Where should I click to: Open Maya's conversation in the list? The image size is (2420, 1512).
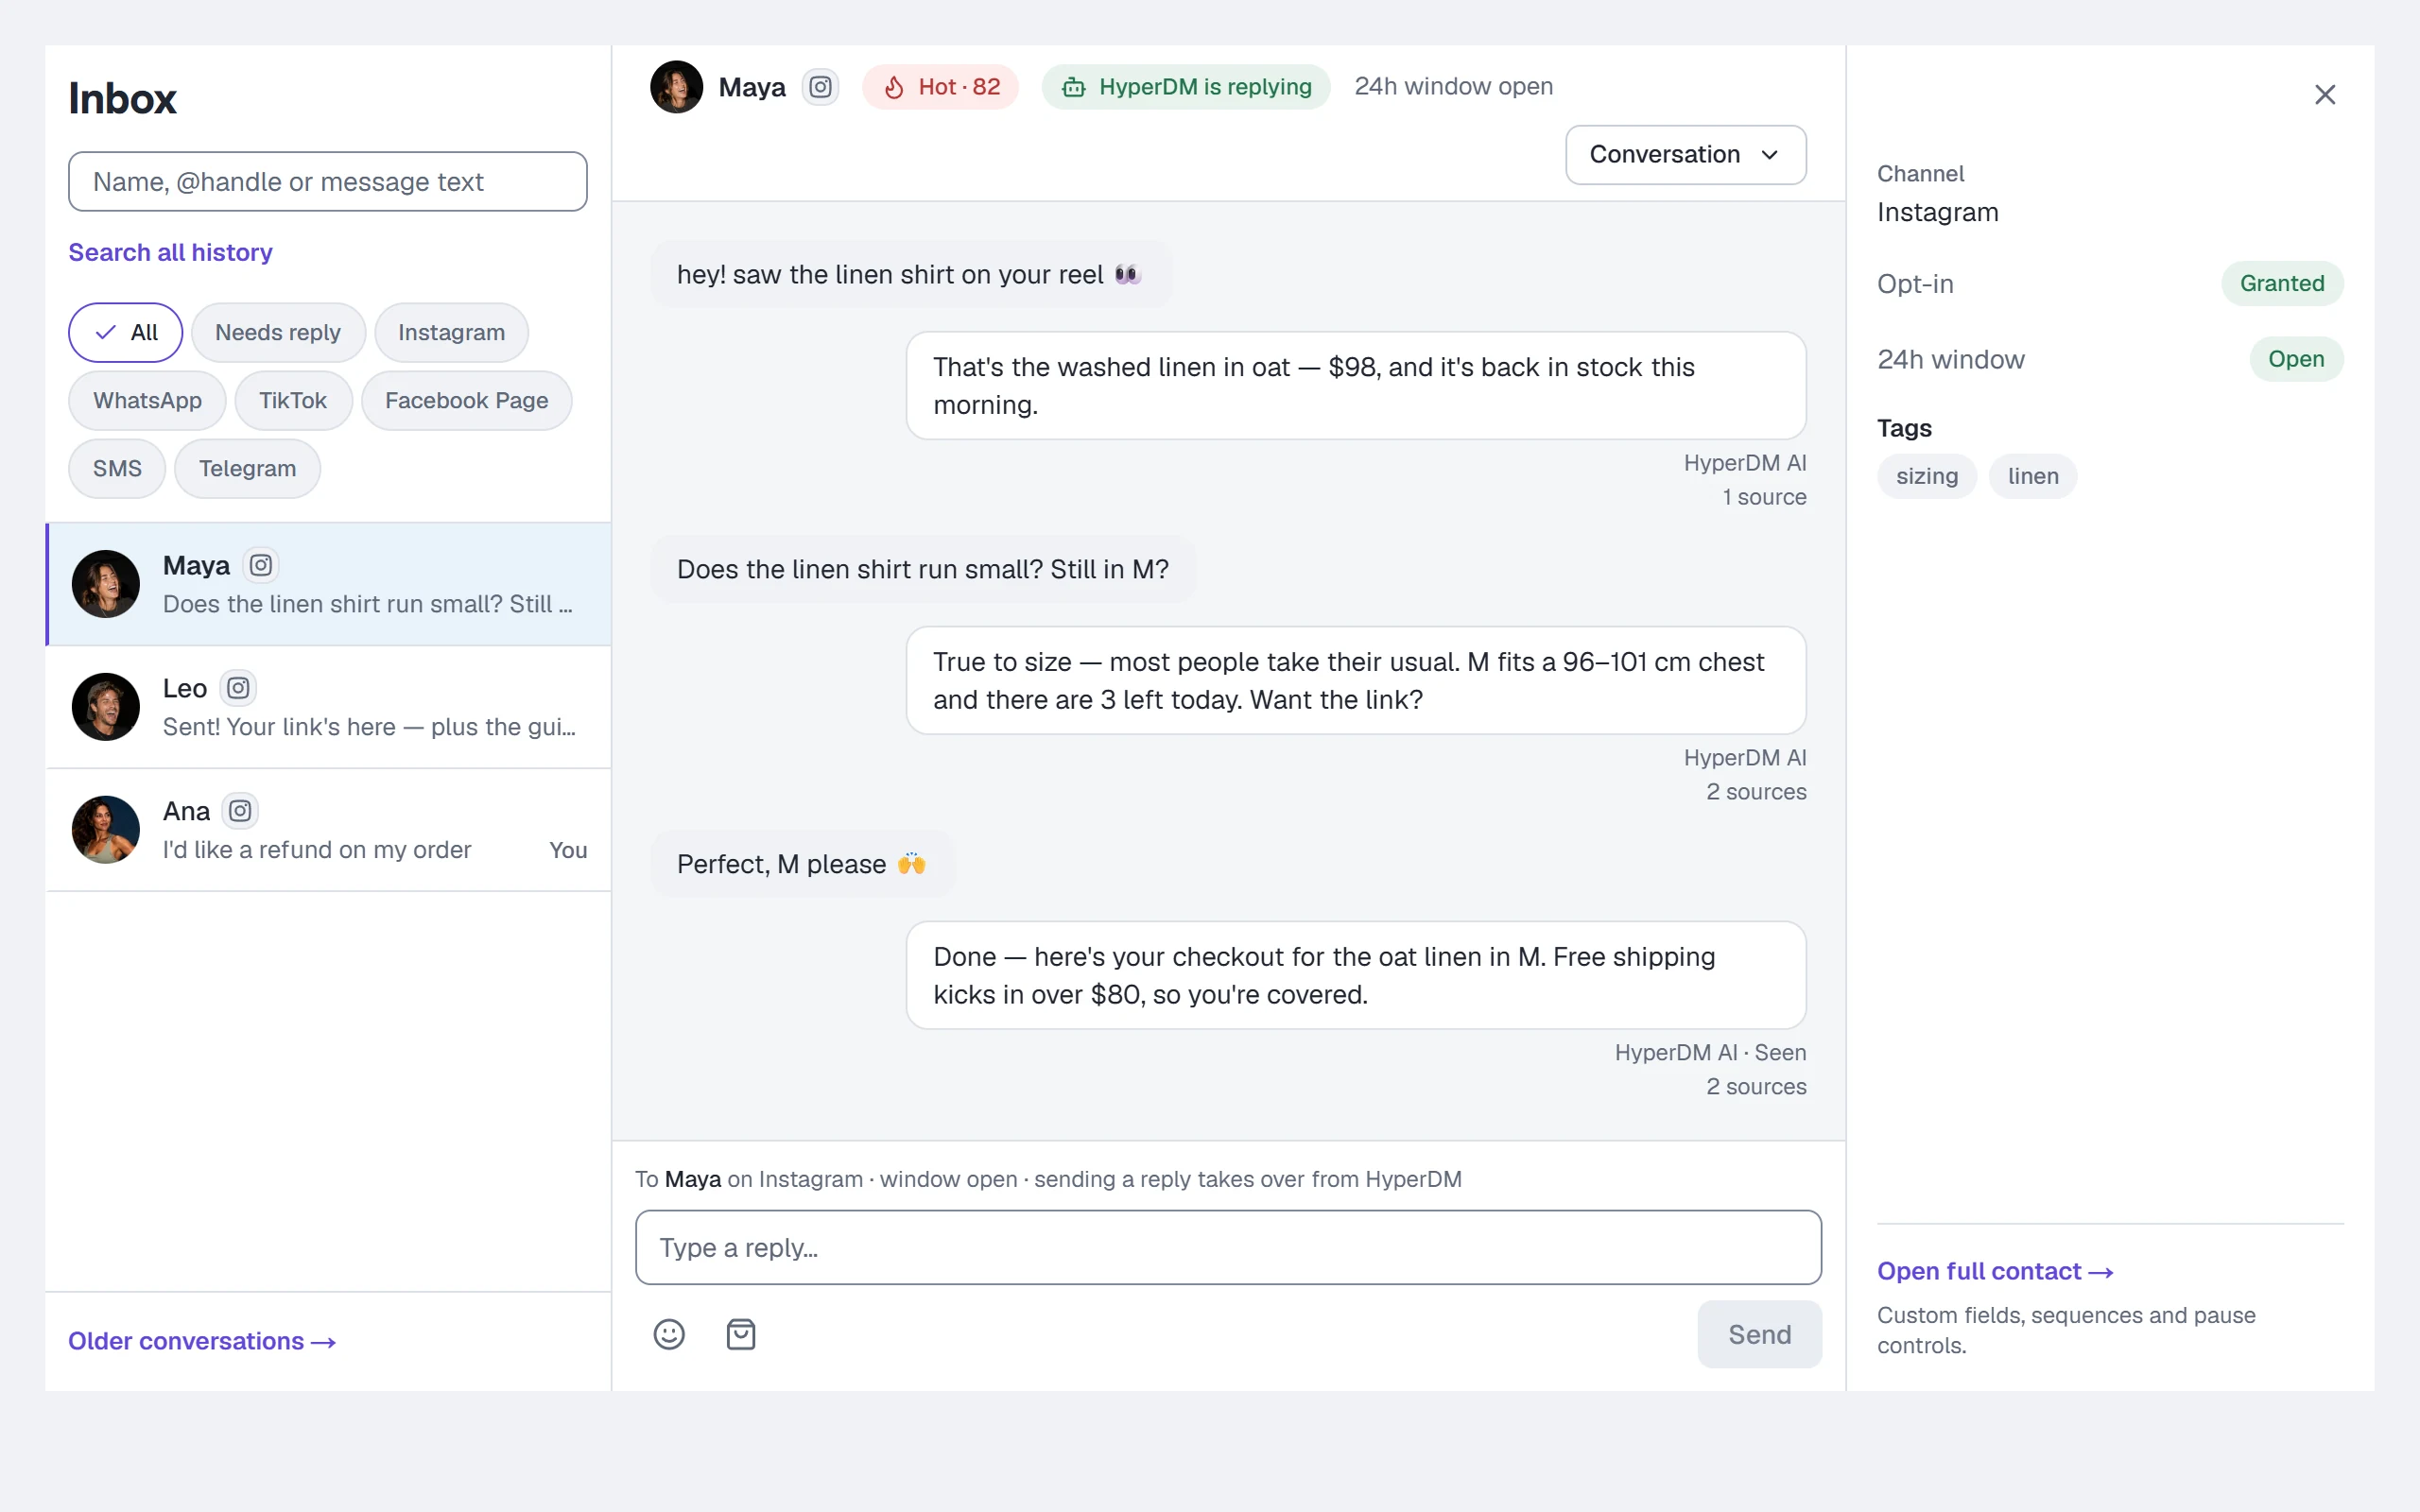(328, 584)
